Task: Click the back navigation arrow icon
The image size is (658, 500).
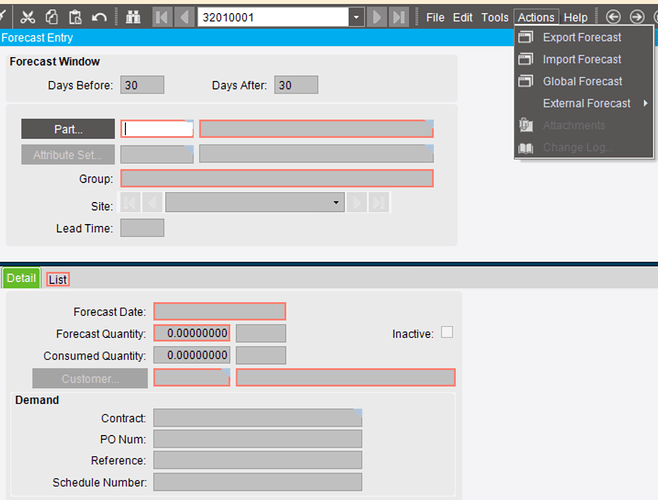Action: pos(613,17)
